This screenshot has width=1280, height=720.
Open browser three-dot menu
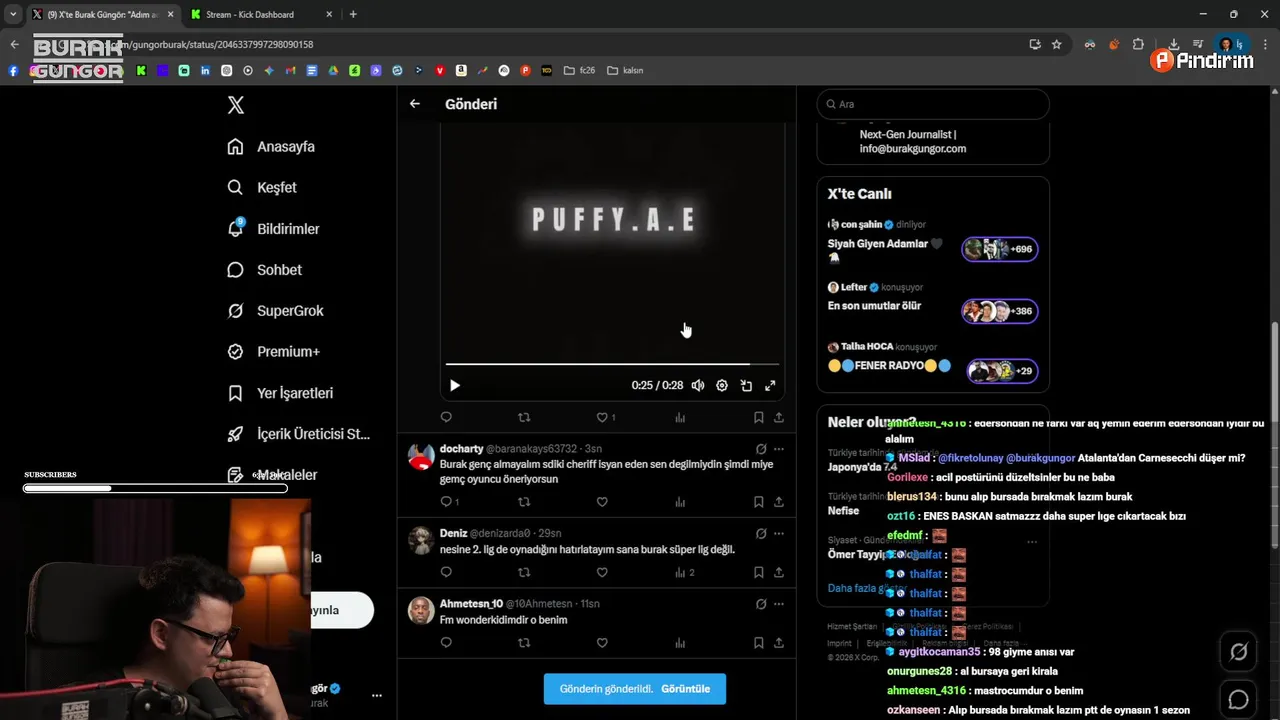[x=1266, y=44]
